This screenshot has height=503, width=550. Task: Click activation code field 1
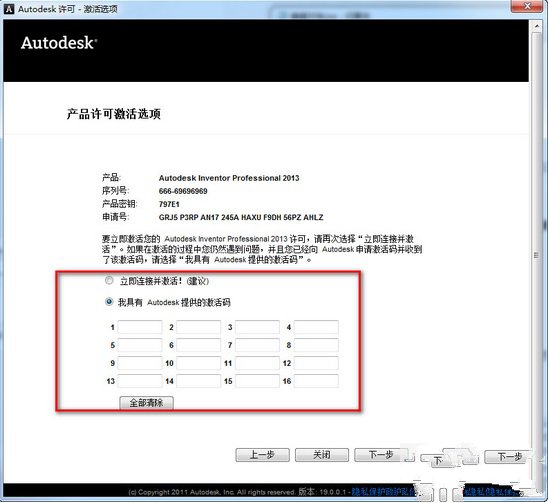coord(140,327)
